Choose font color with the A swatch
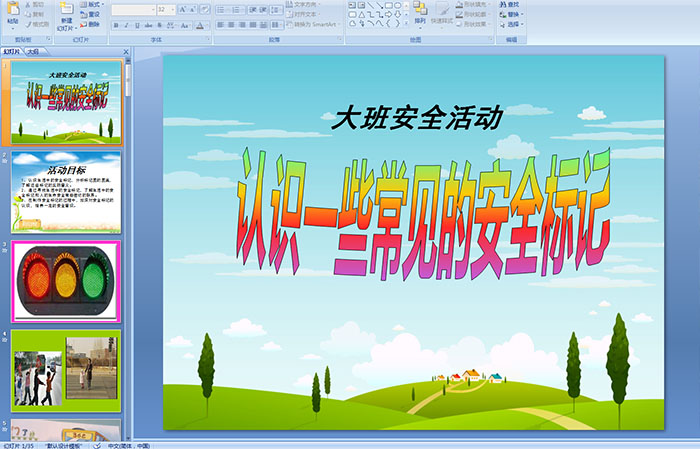 (x=200, y=25)
